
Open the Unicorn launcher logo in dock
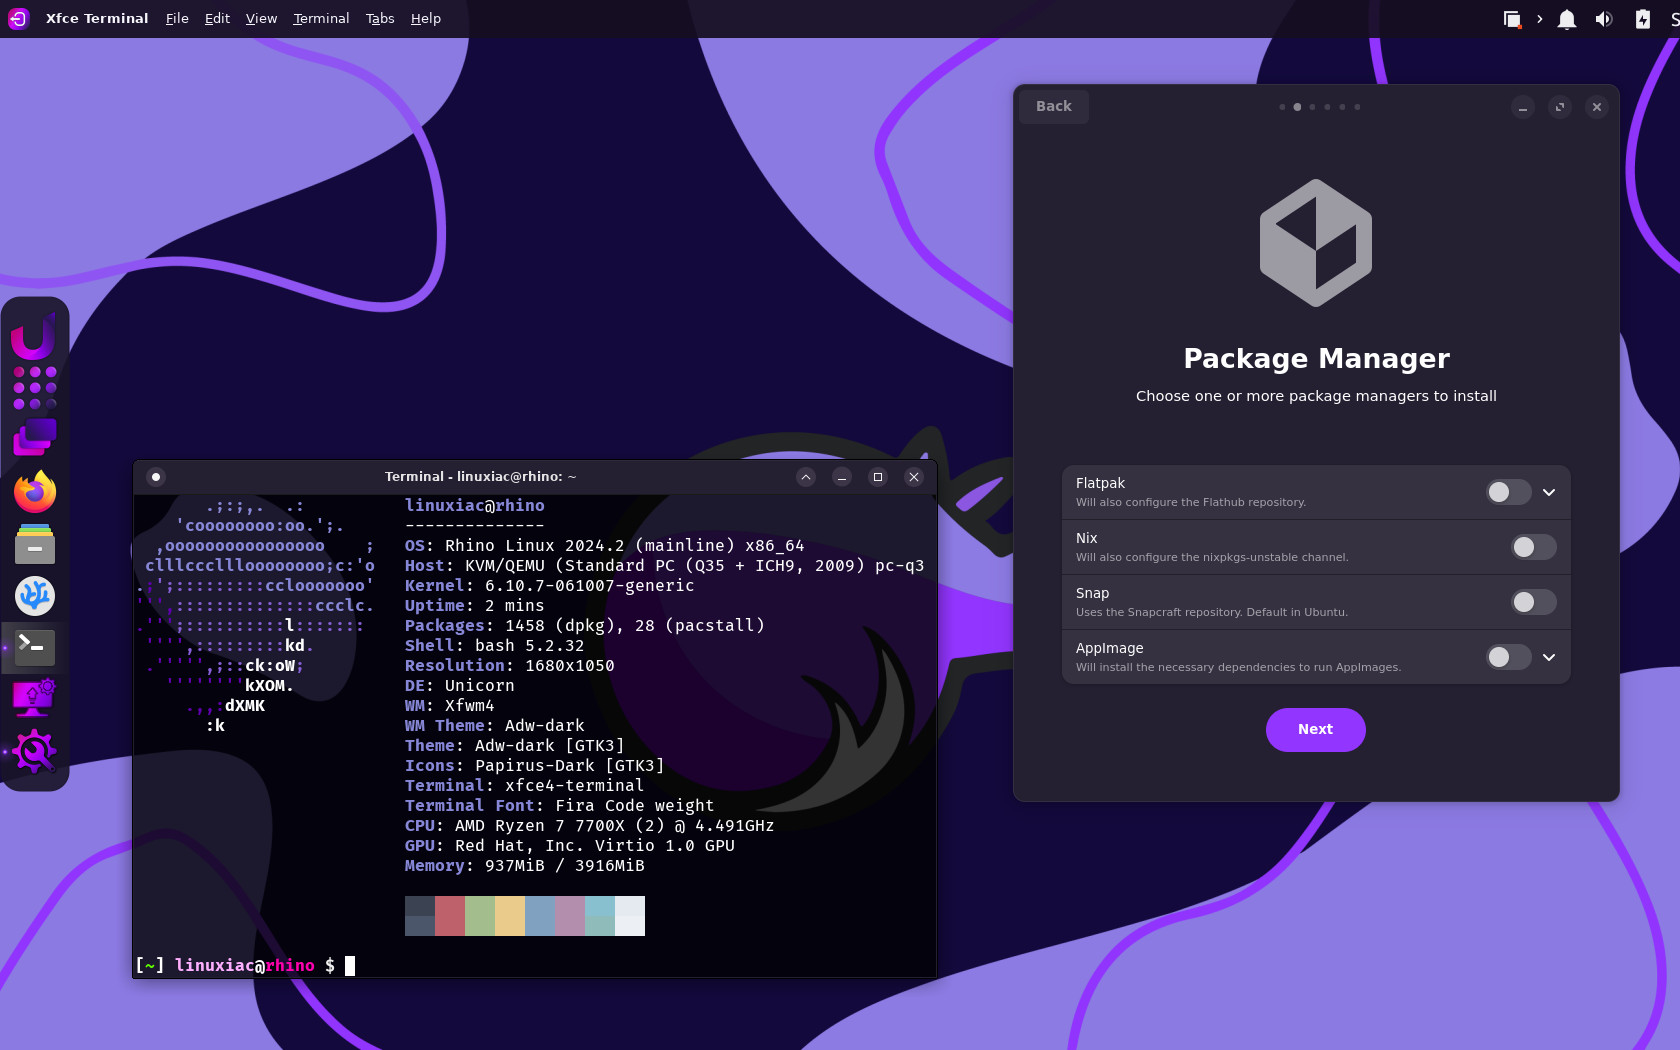(34, 336)
